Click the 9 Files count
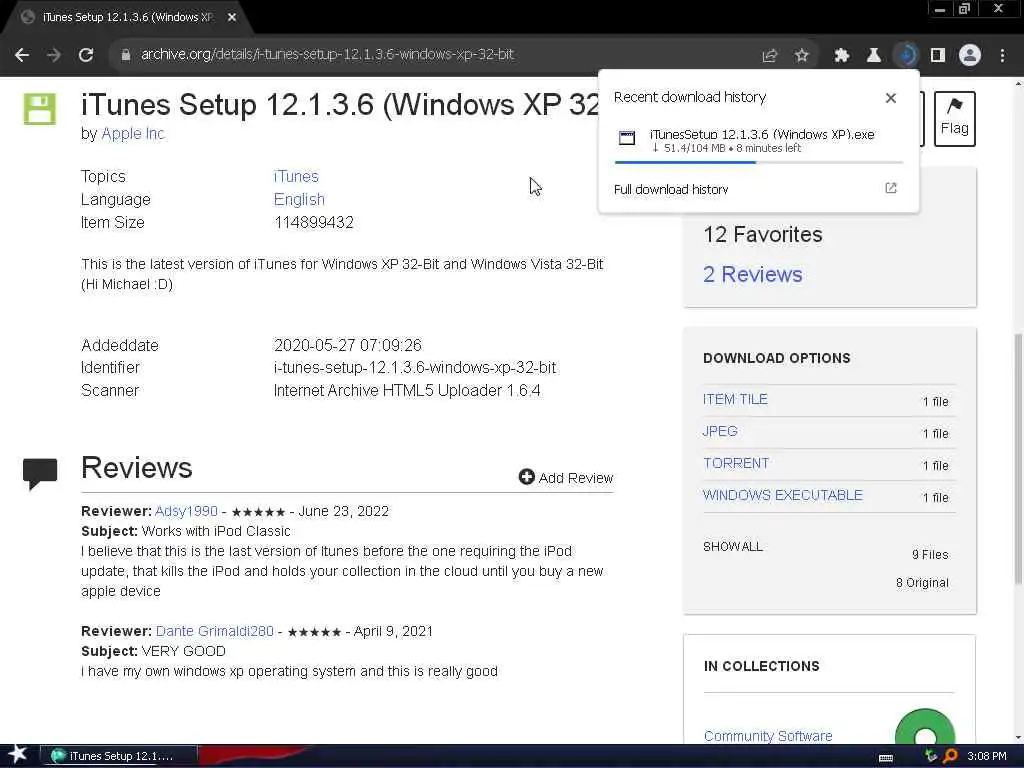This screenshot has width=1024, height=768. (930, 555)
